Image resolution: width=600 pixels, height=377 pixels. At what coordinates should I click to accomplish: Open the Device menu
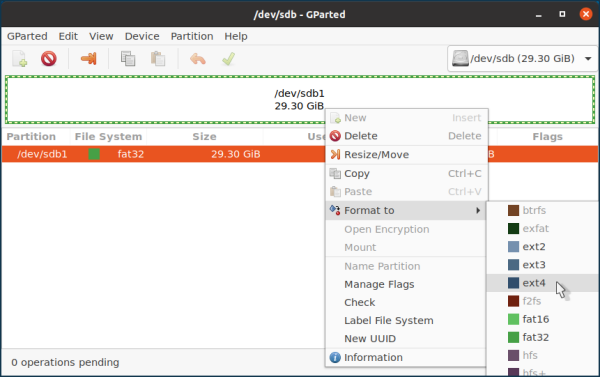click(x=142, y=36)
